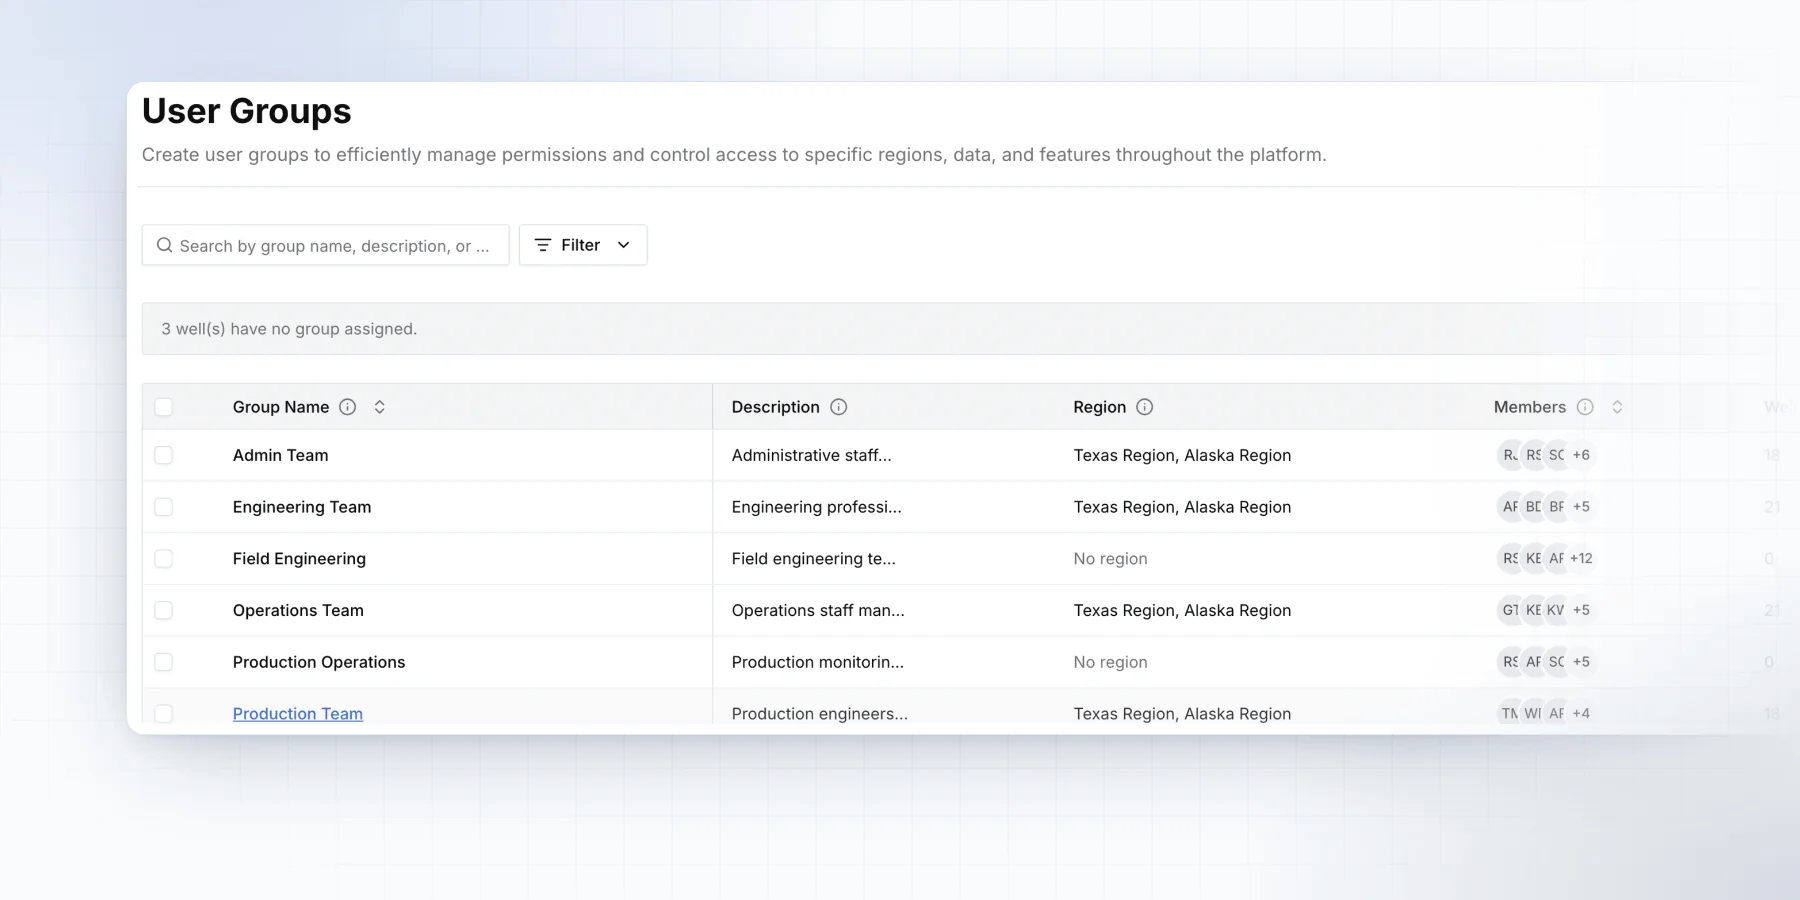Click 'Production engineers...' description cell
Viewport: 1800px width, 900px height.
point(820,714)
